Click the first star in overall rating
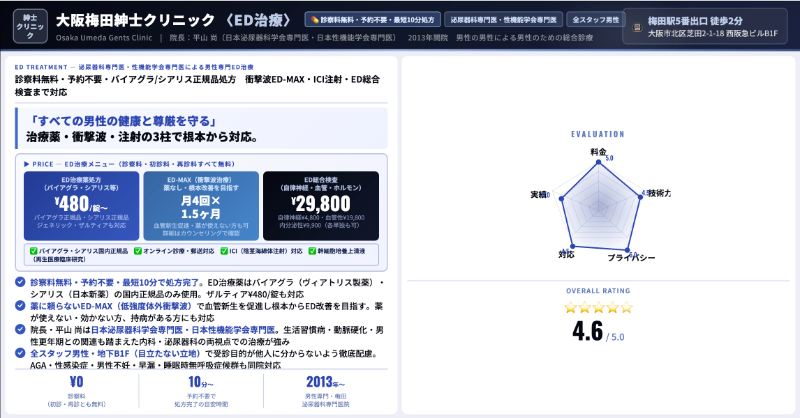This screenshot has height=418, width=800. [573, 307]
